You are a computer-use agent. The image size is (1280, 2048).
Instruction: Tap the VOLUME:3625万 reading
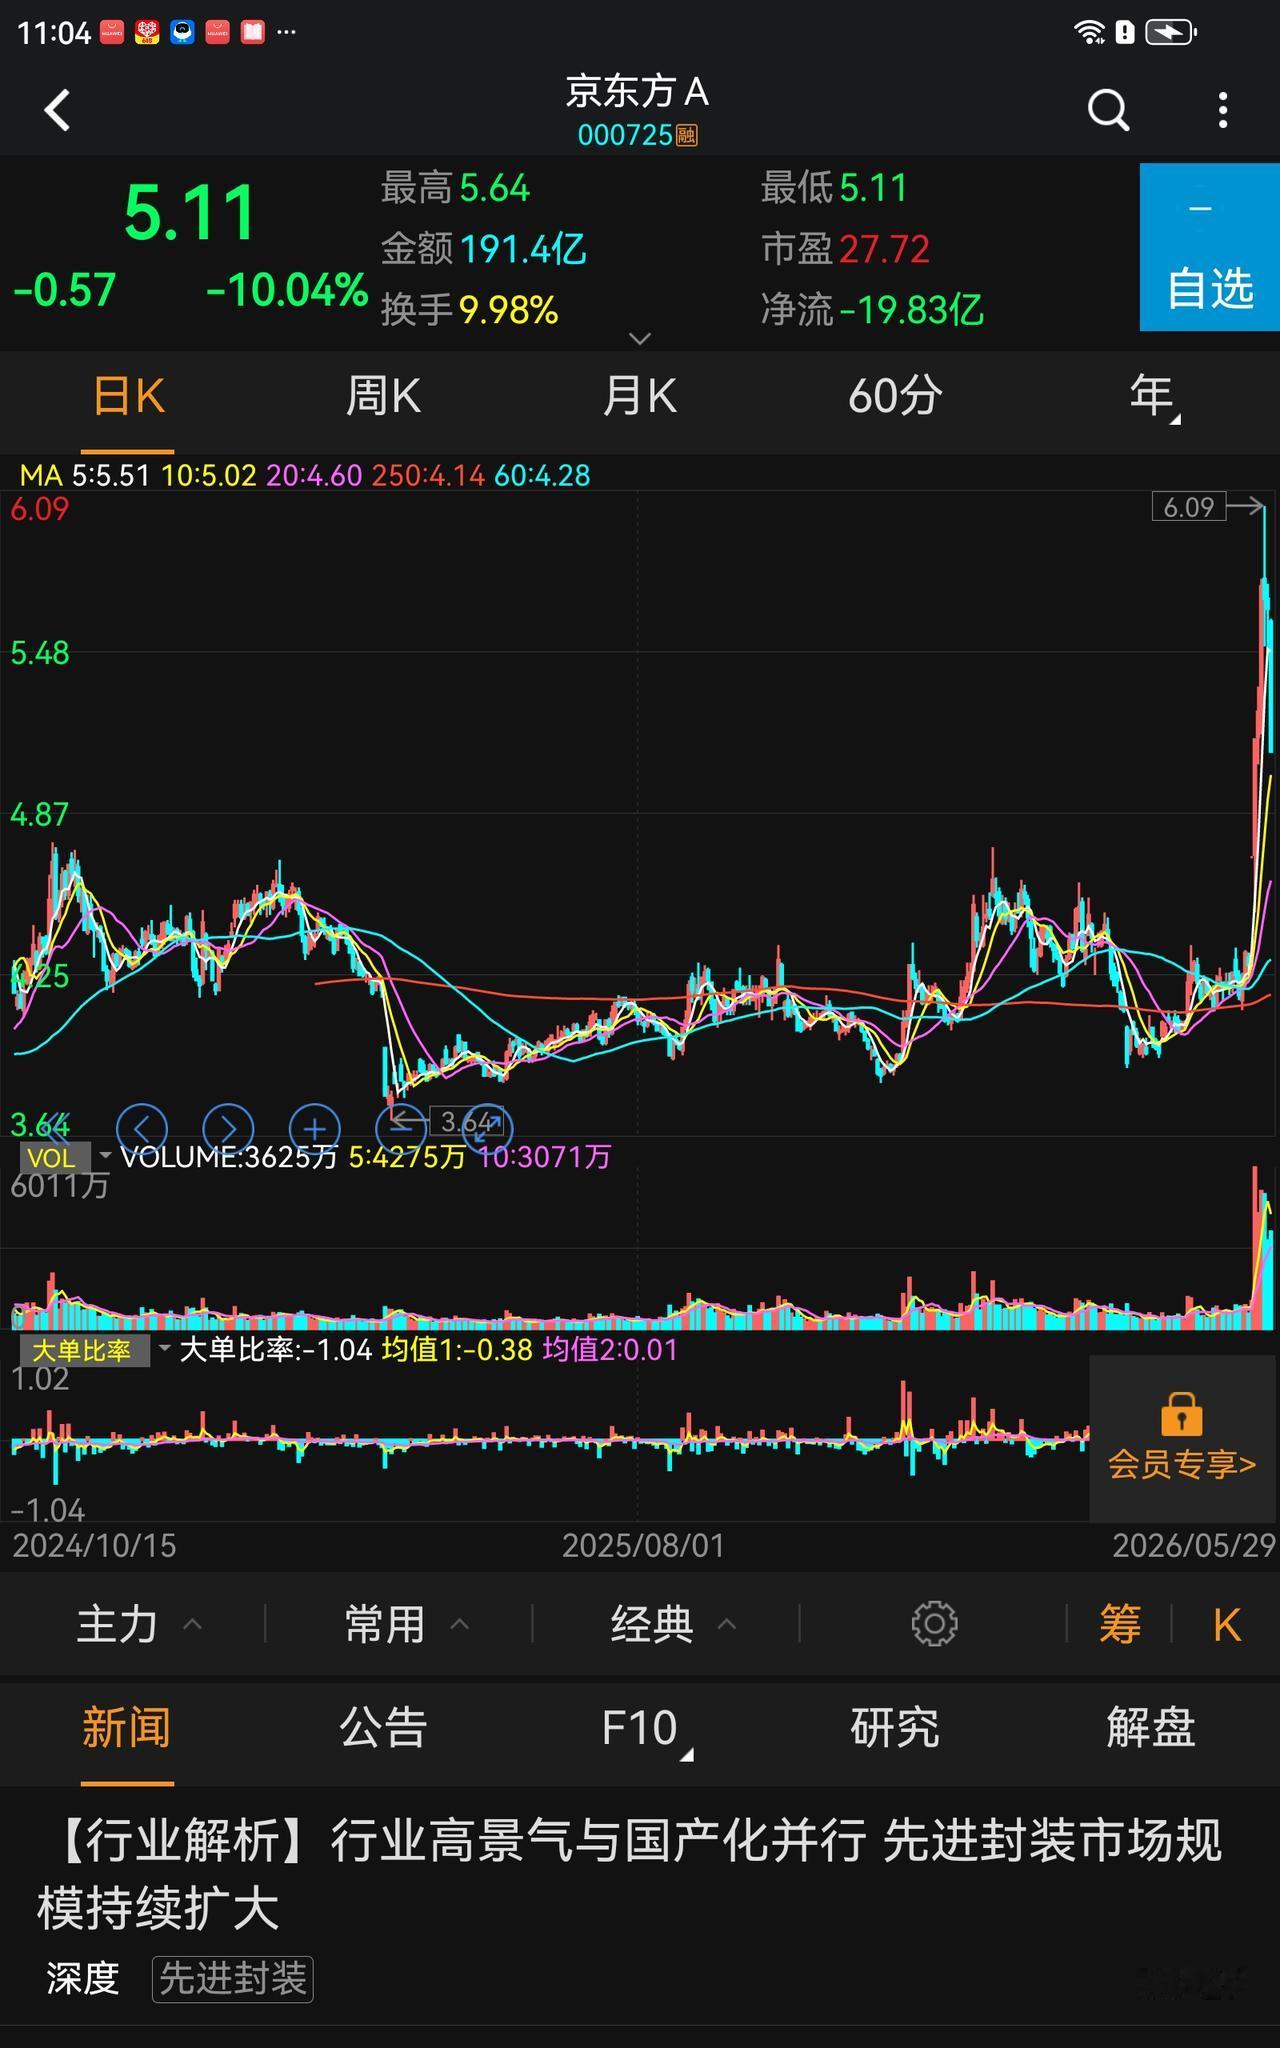229,1157
